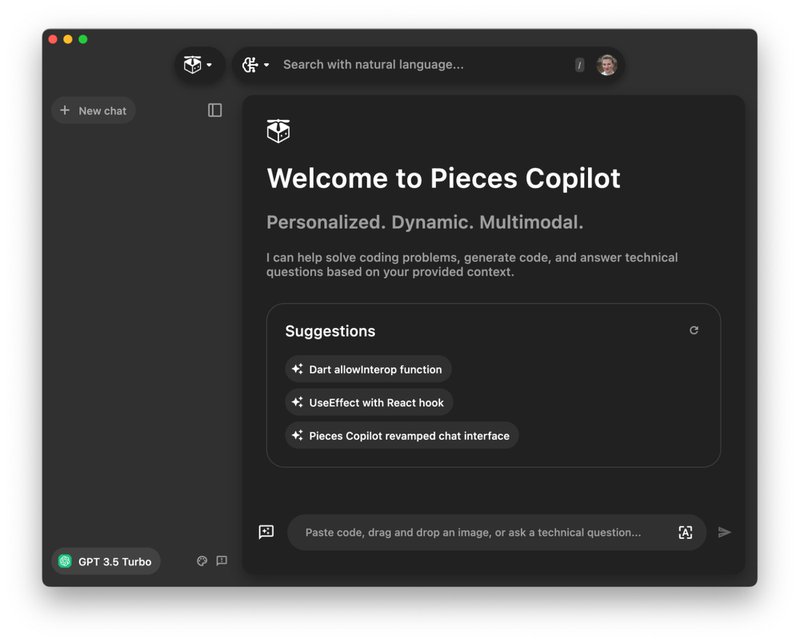Click the Personalized. Dynamic. Multimodal. subtitle
This screenshot has height=643, width=800.
pyautogui.click(x=424, y=222)
